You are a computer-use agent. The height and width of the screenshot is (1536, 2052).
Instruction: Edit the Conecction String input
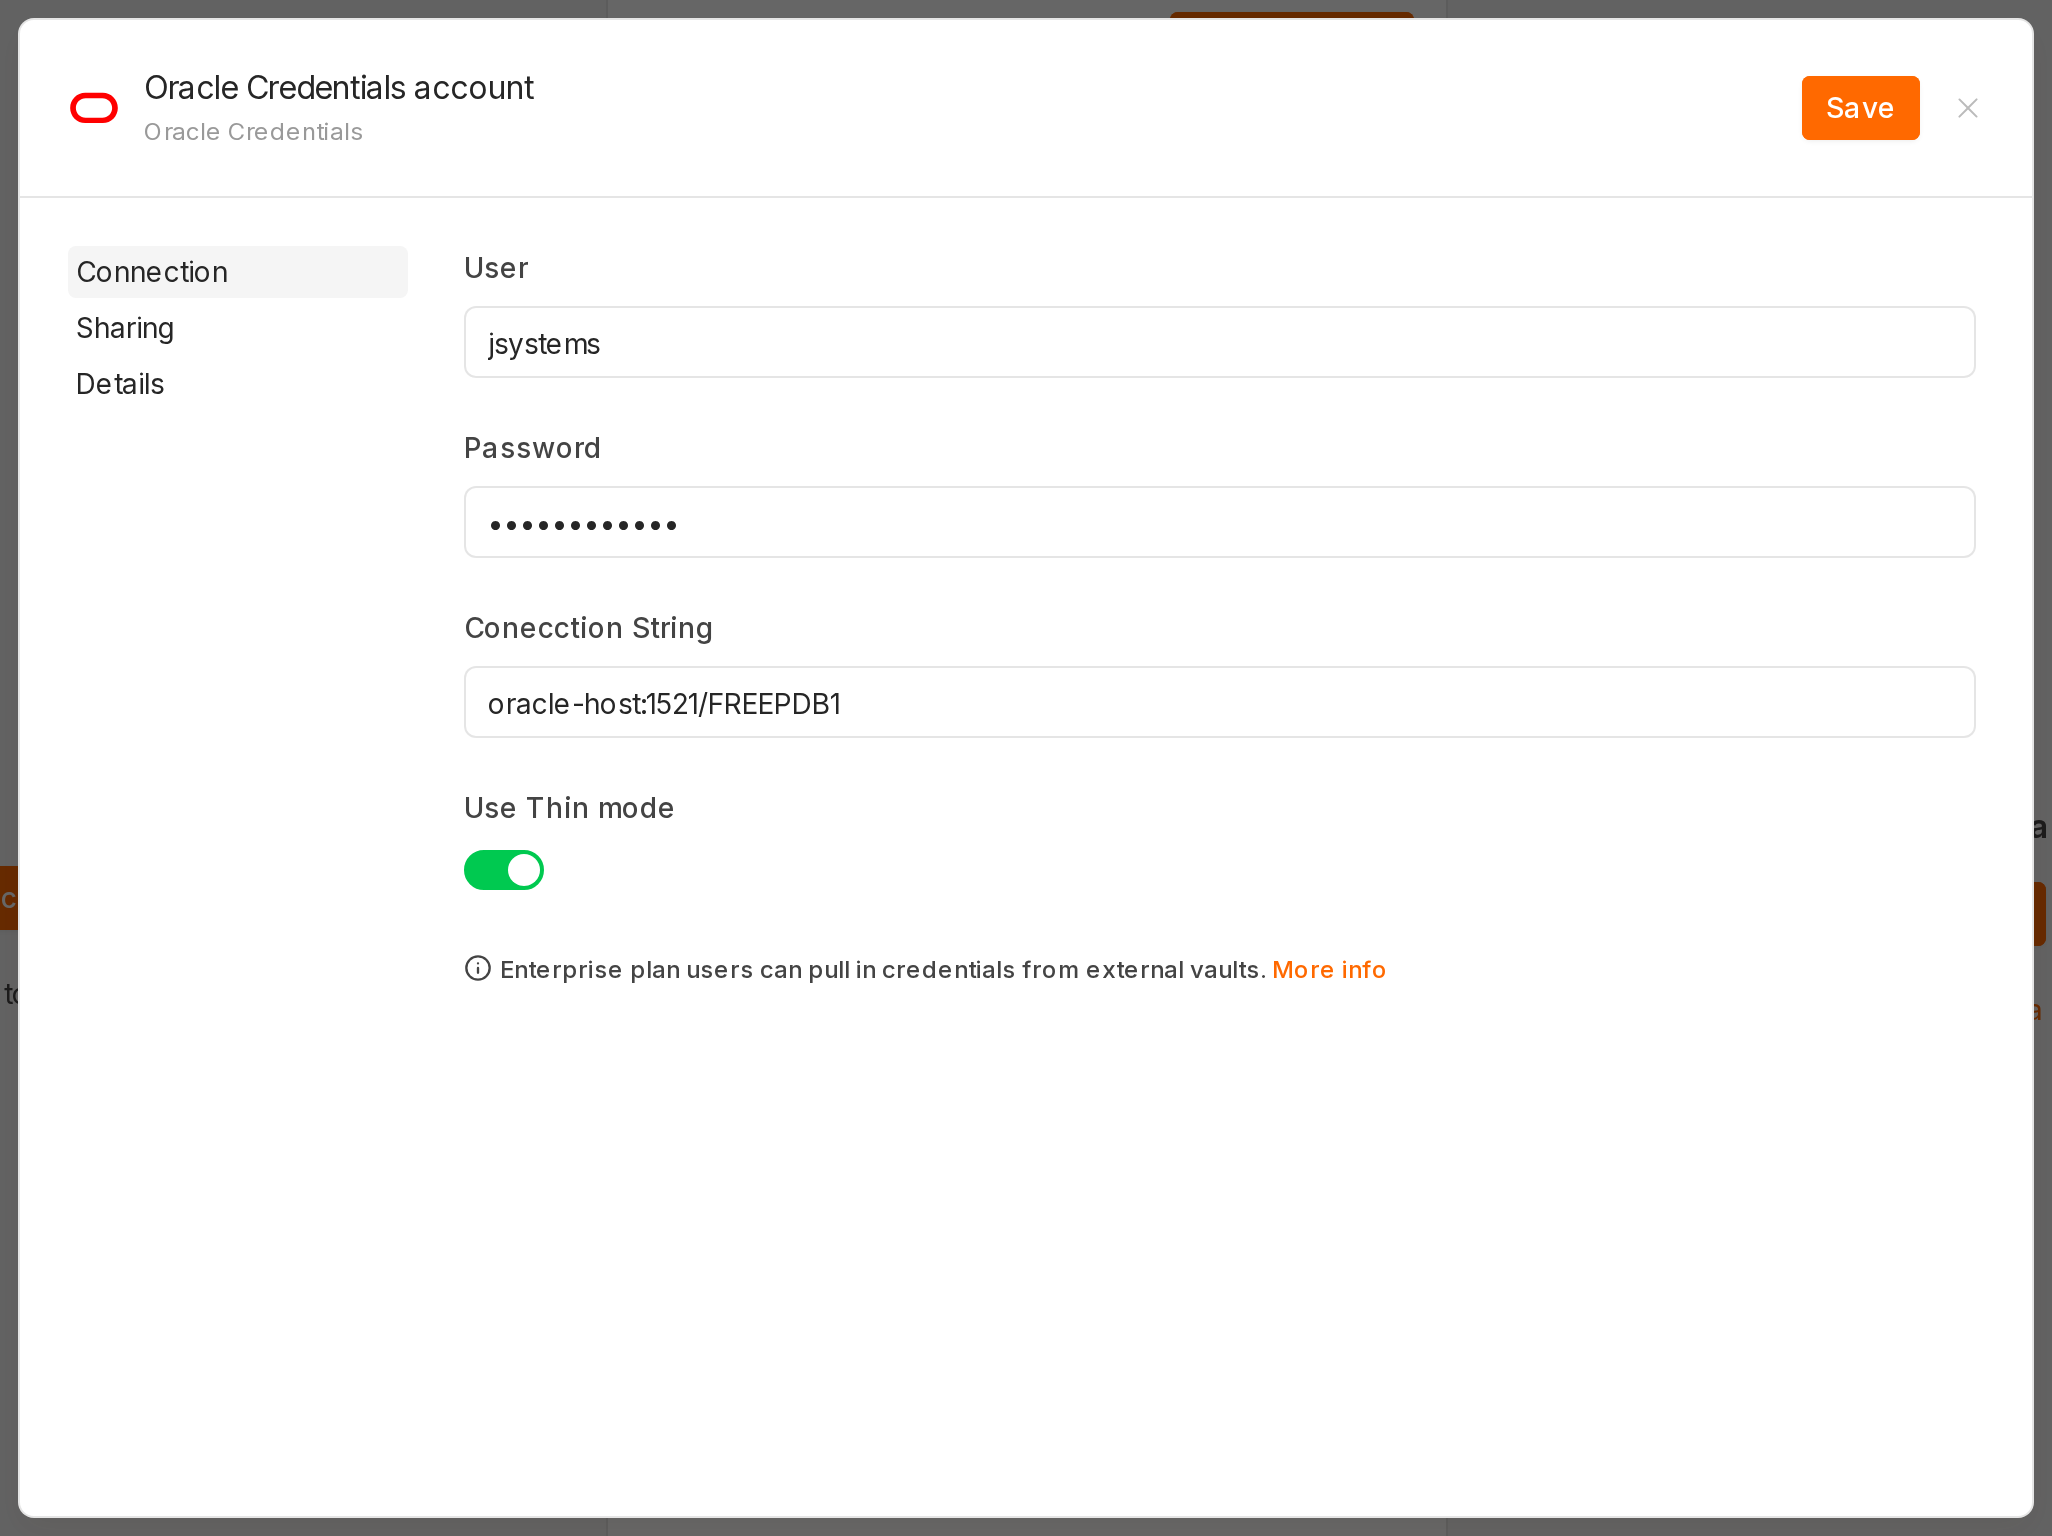pos(1219,702)
